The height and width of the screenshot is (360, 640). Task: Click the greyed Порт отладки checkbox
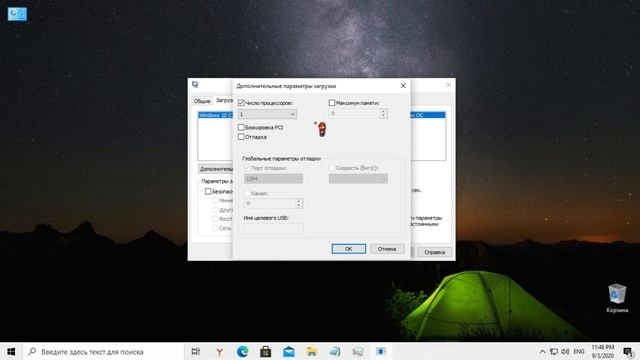click(x=247, y=168)
